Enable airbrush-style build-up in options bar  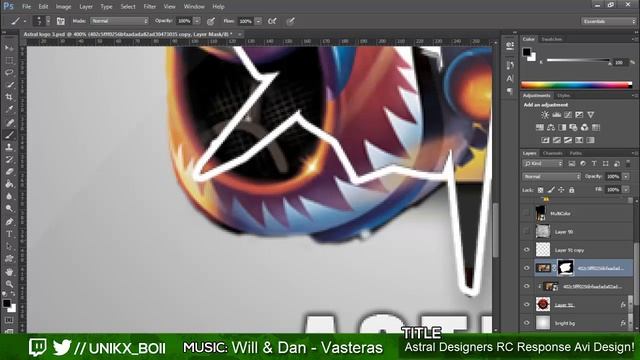[272, 21]
